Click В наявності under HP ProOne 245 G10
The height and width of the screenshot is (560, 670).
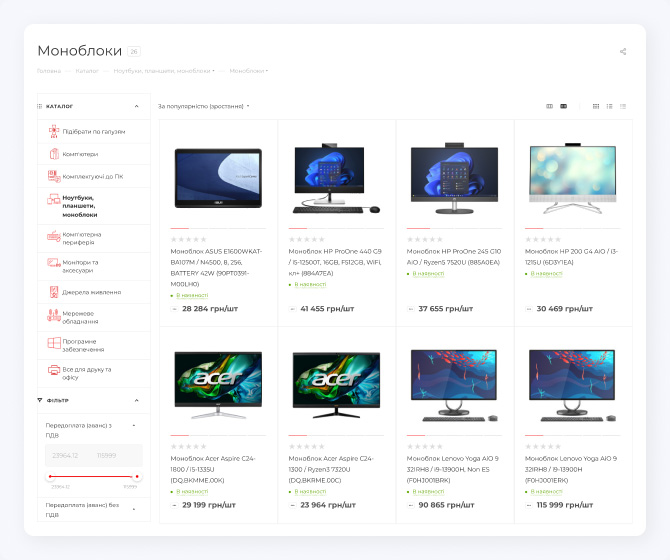pyautogui.click(x=428, y=273)
